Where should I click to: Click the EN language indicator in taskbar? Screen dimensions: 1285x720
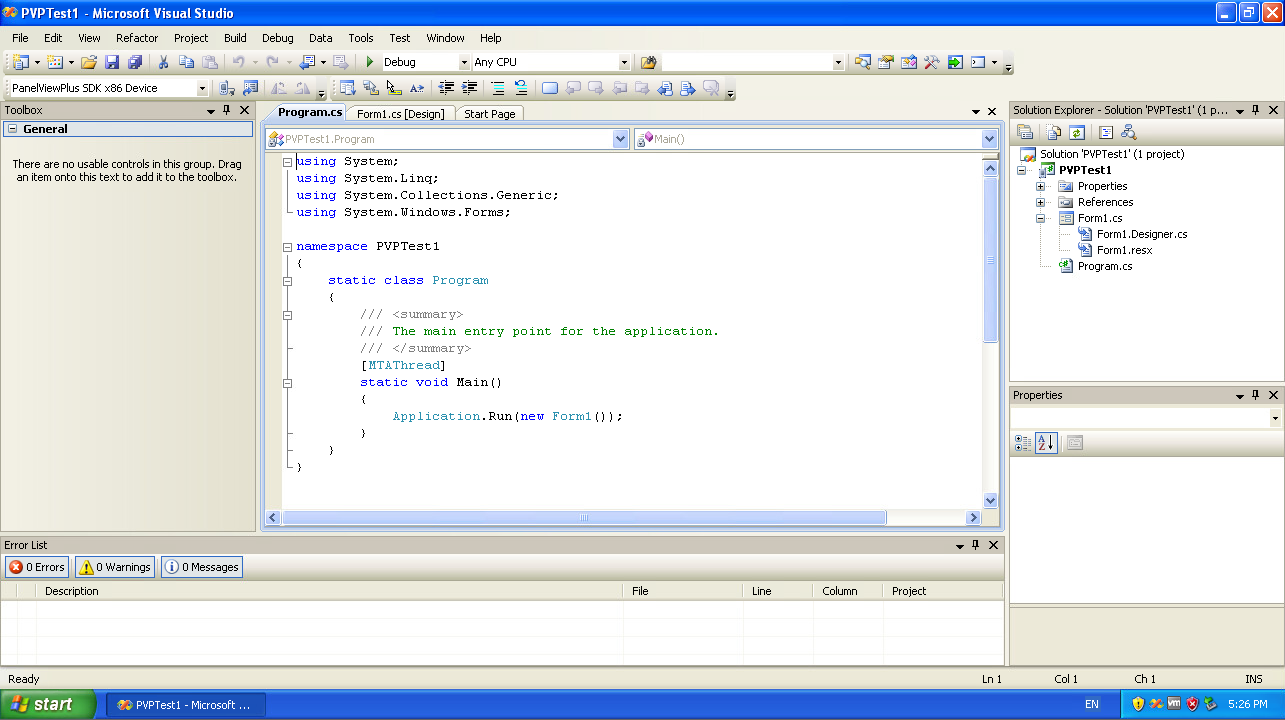coord(1091,704)
